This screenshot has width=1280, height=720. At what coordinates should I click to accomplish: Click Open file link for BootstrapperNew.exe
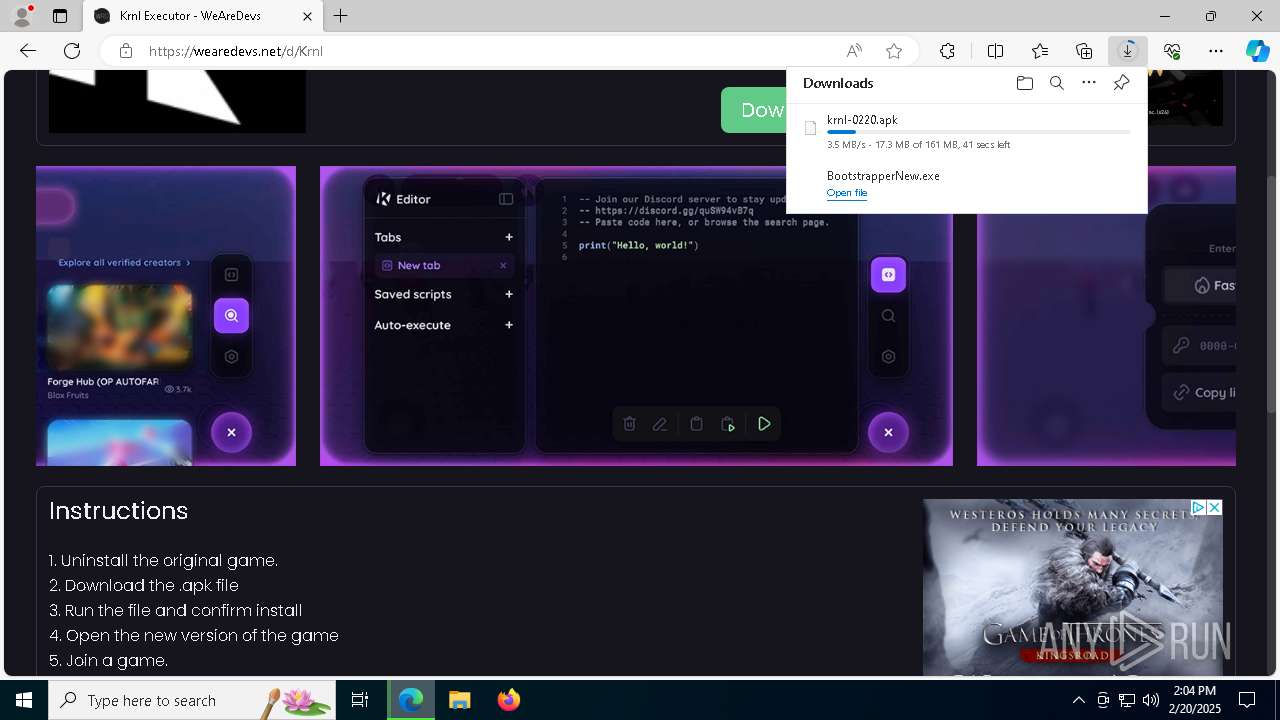(847, 193)
